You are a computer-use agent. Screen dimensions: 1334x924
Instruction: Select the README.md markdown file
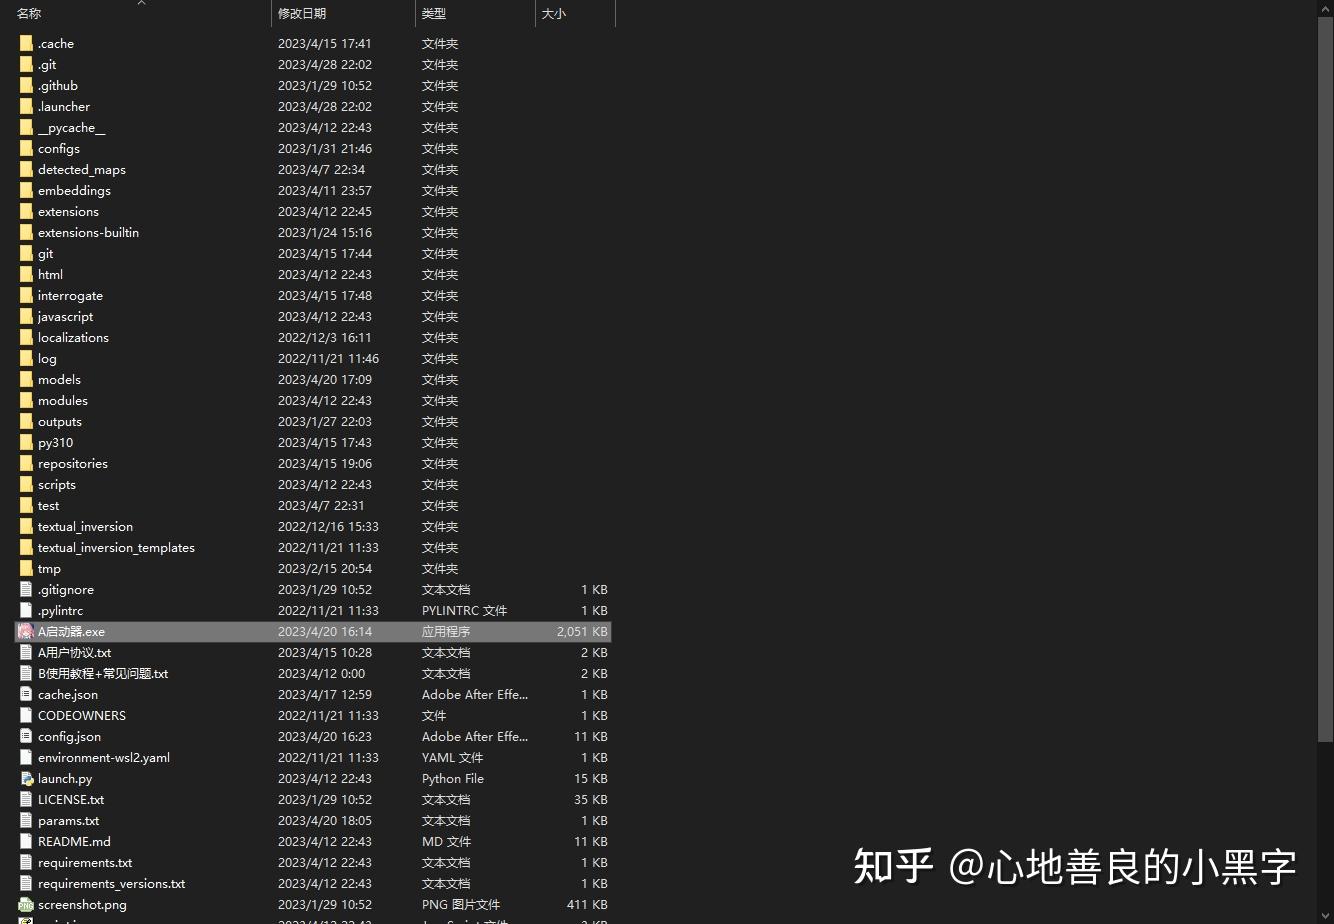pos(72,841)
